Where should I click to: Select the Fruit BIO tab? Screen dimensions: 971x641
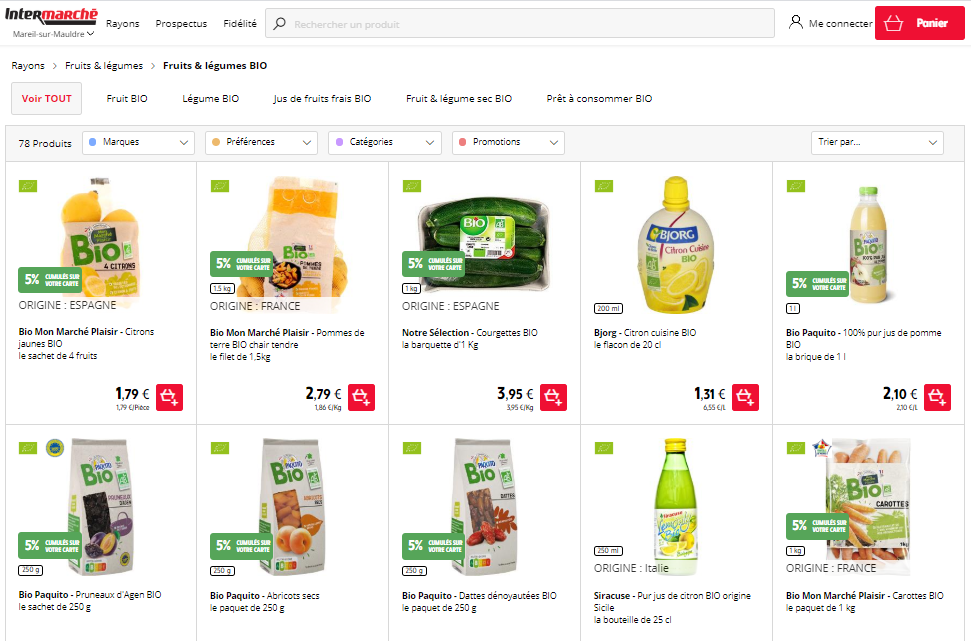127,98
